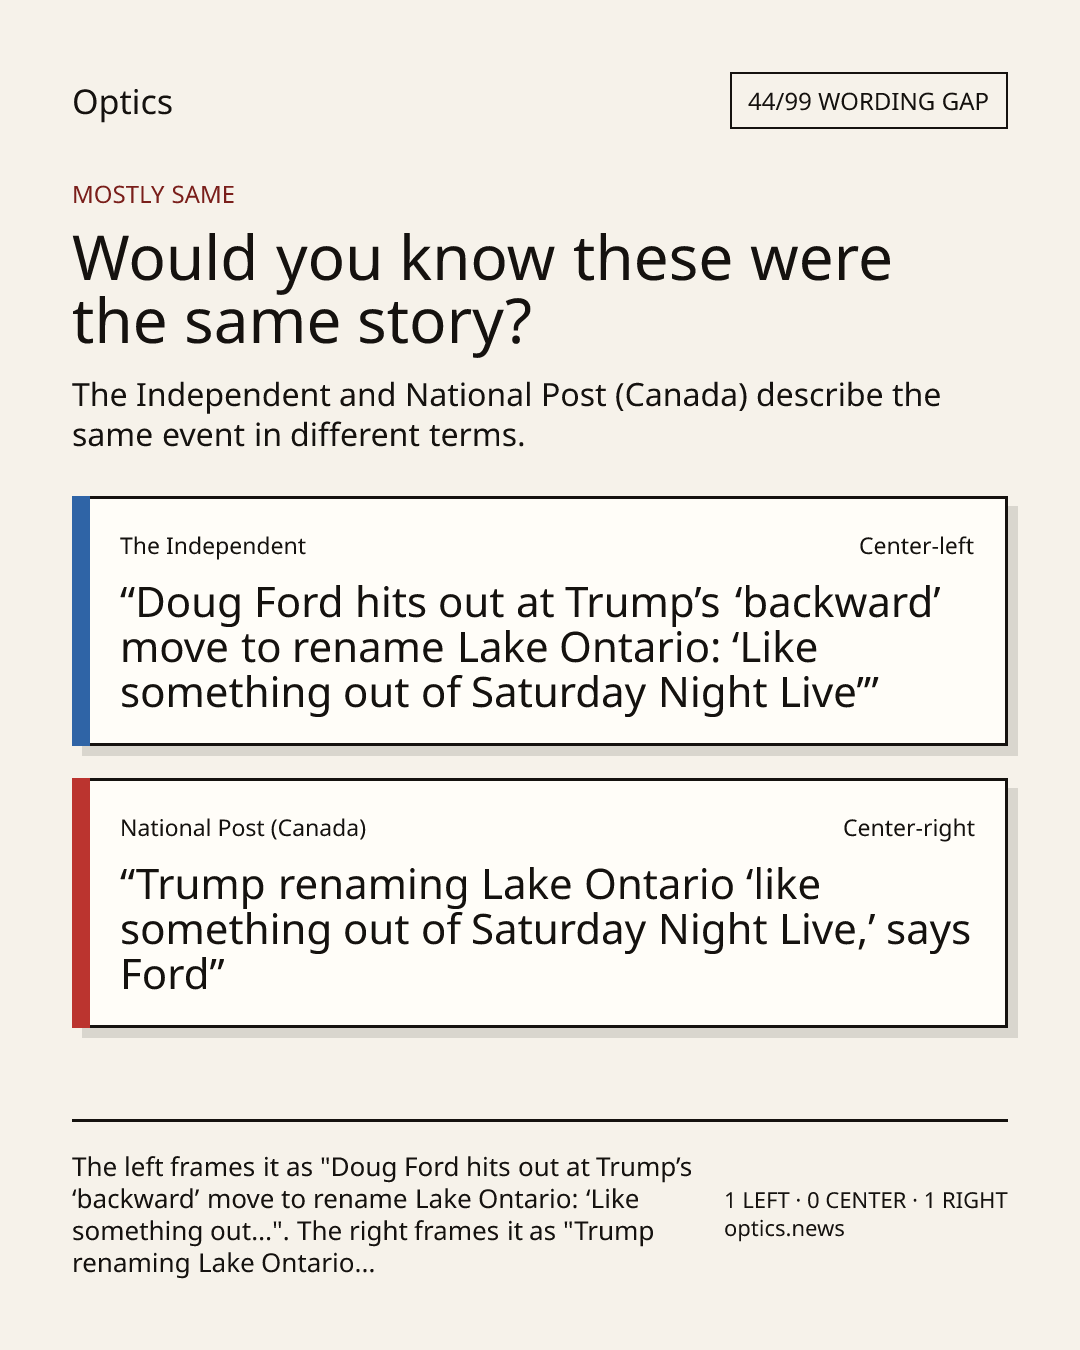Click the Trump renaming Lake Ontario headline
Screen dimensions: 1080x1350
pos(545,930)
